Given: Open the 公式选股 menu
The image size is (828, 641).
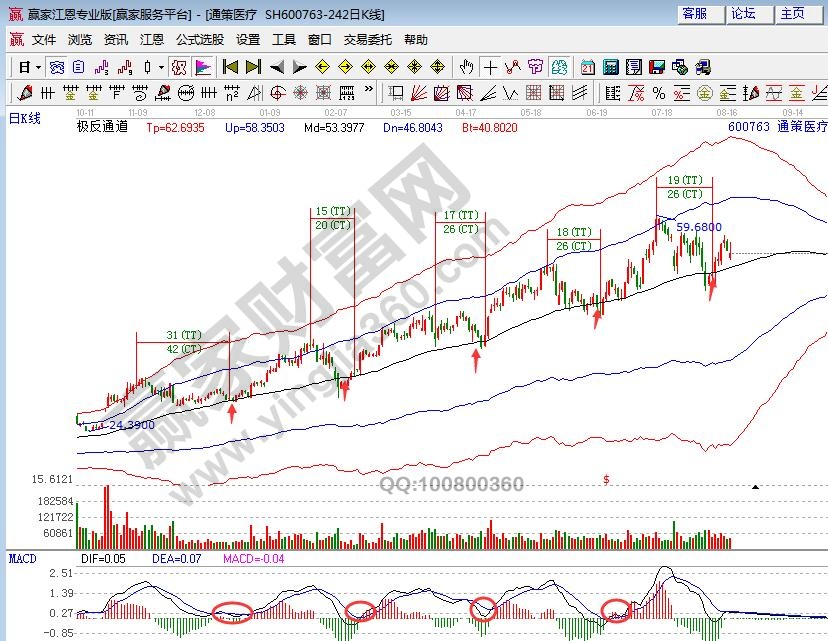Looking at the screenshot, I should 199,40.
